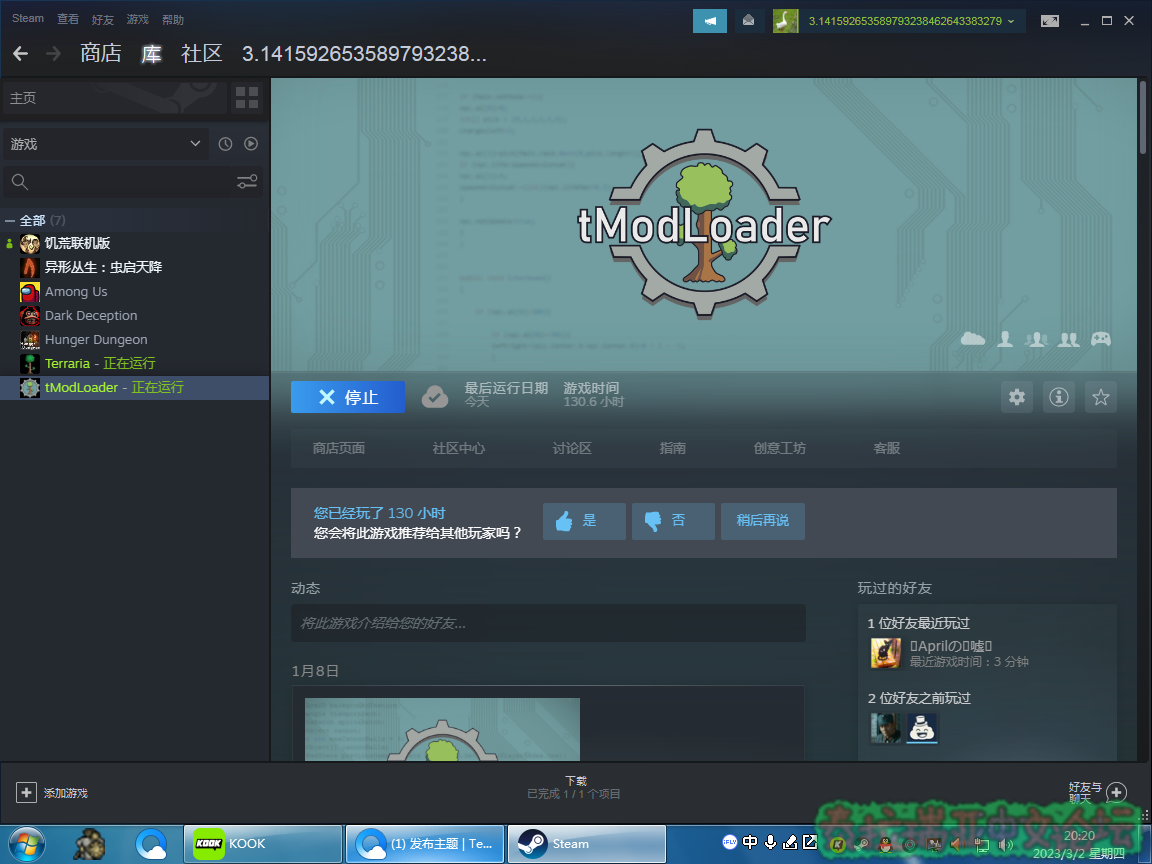Open 创意工坊 link
Screen dimensions: 1152x864
coord(780,448)
